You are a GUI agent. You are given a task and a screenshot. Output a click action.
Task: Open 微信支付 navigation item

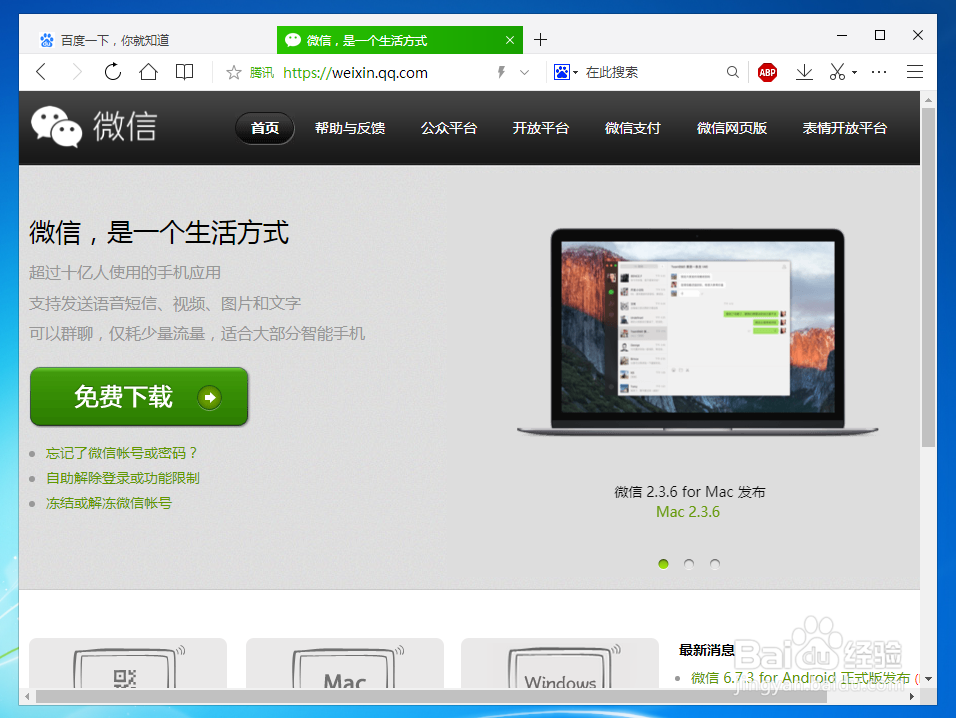click(633, 128)
